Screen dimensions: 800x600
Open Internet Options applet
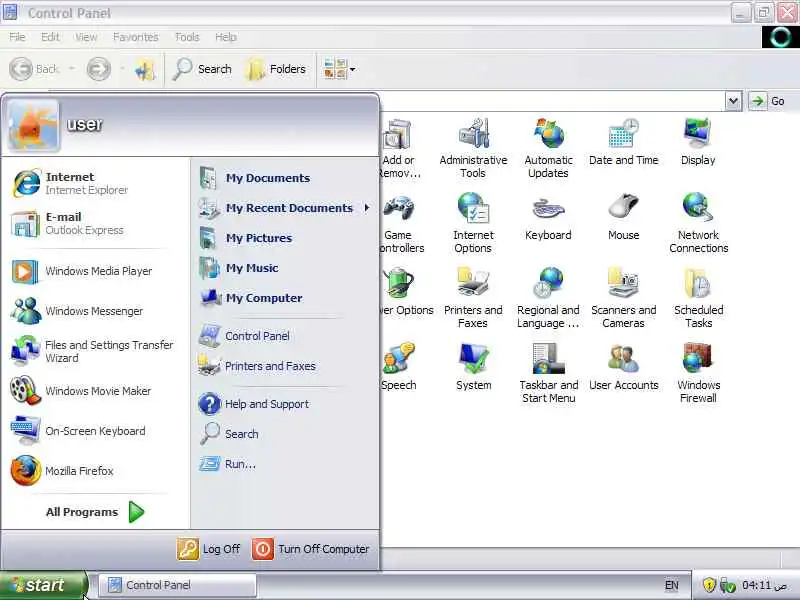[x=473, y=223]
